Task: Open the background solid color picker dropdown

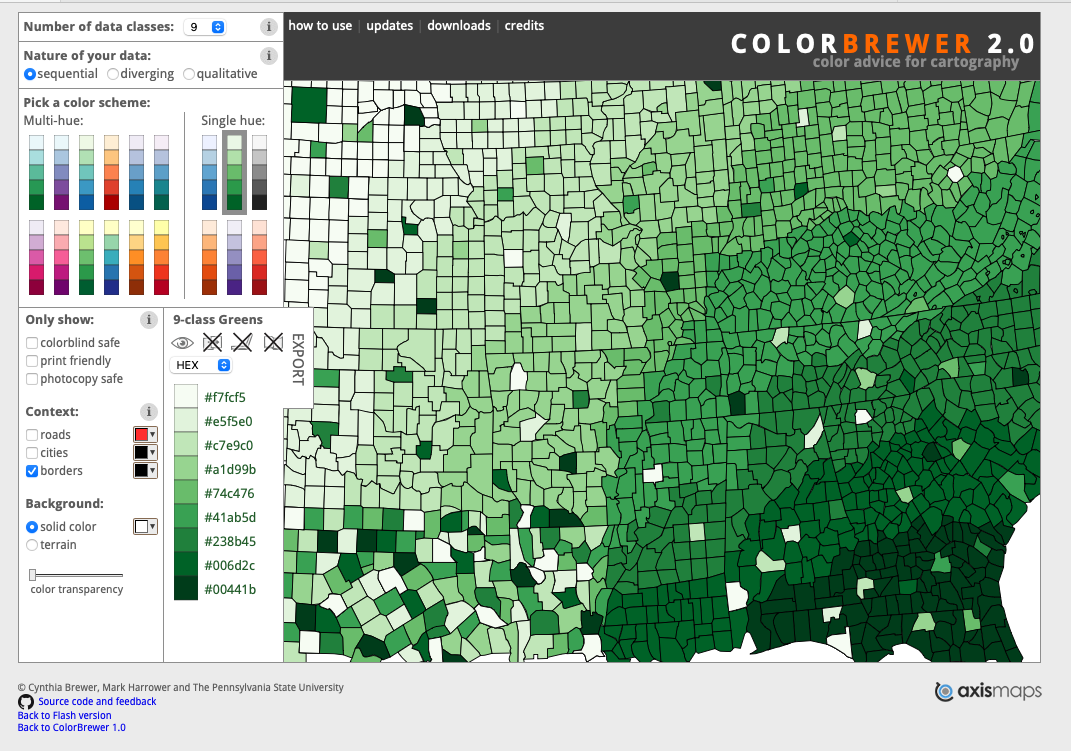Action: click(145, 526)
